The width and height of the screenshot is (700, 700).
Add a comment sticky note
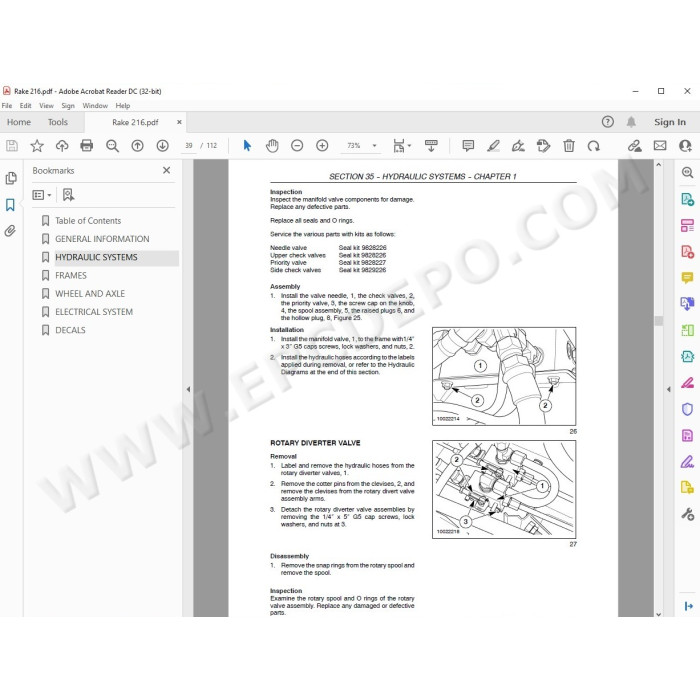click(468, 146)
